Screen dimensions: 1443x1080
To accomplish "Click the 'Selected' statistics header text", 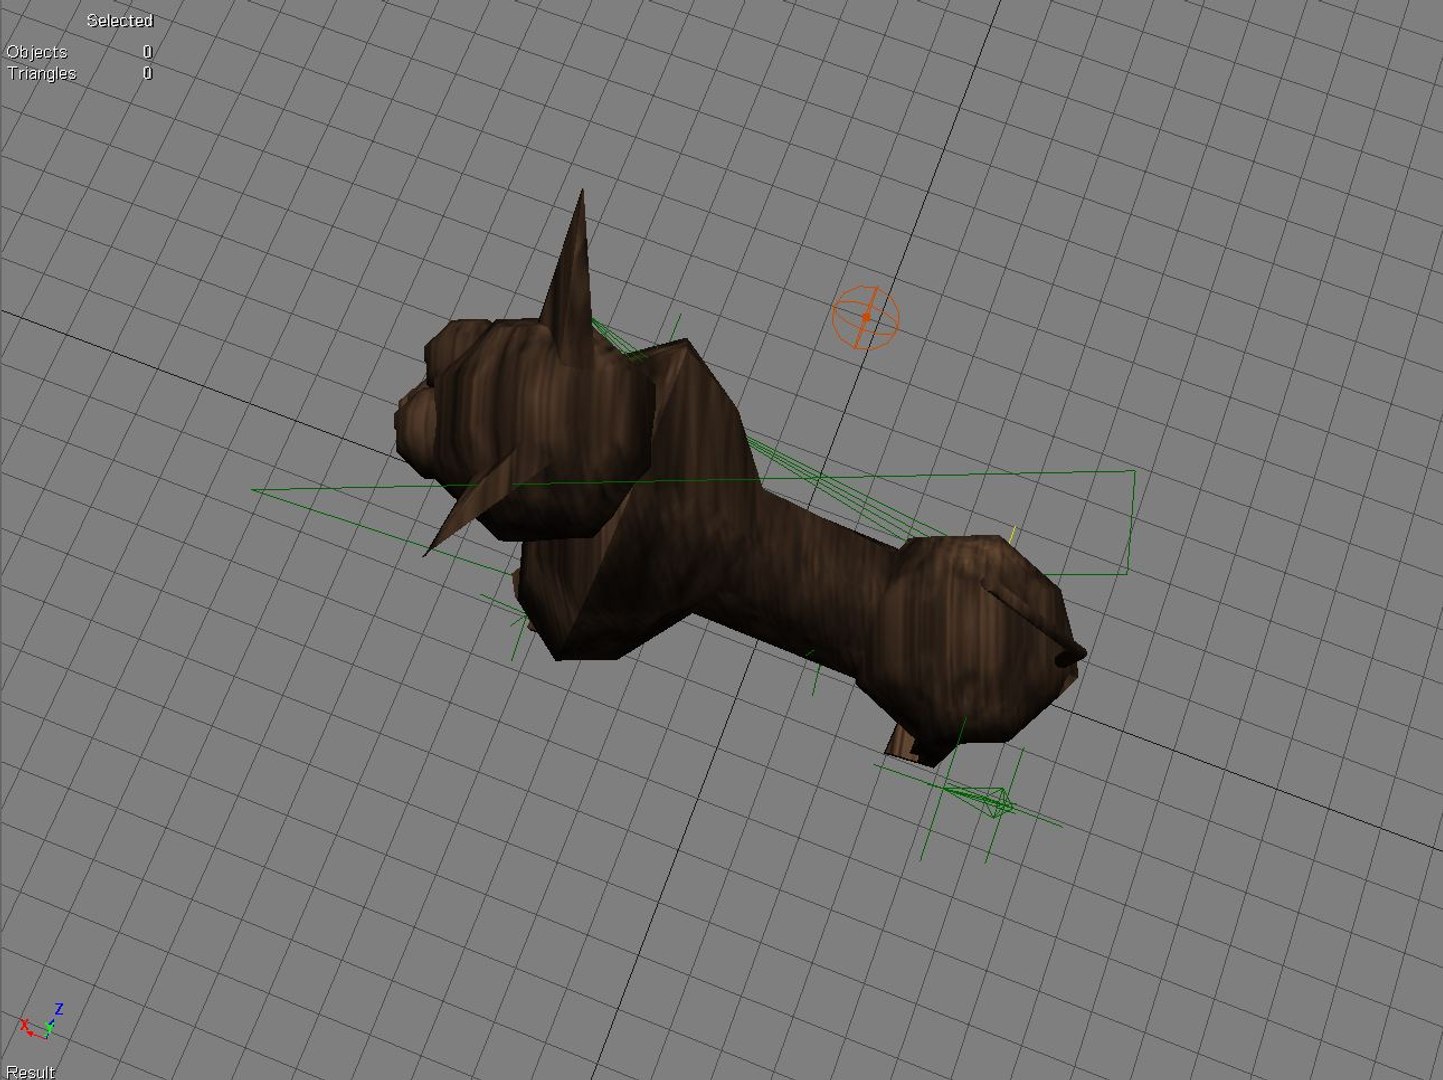I will (120, 20).
